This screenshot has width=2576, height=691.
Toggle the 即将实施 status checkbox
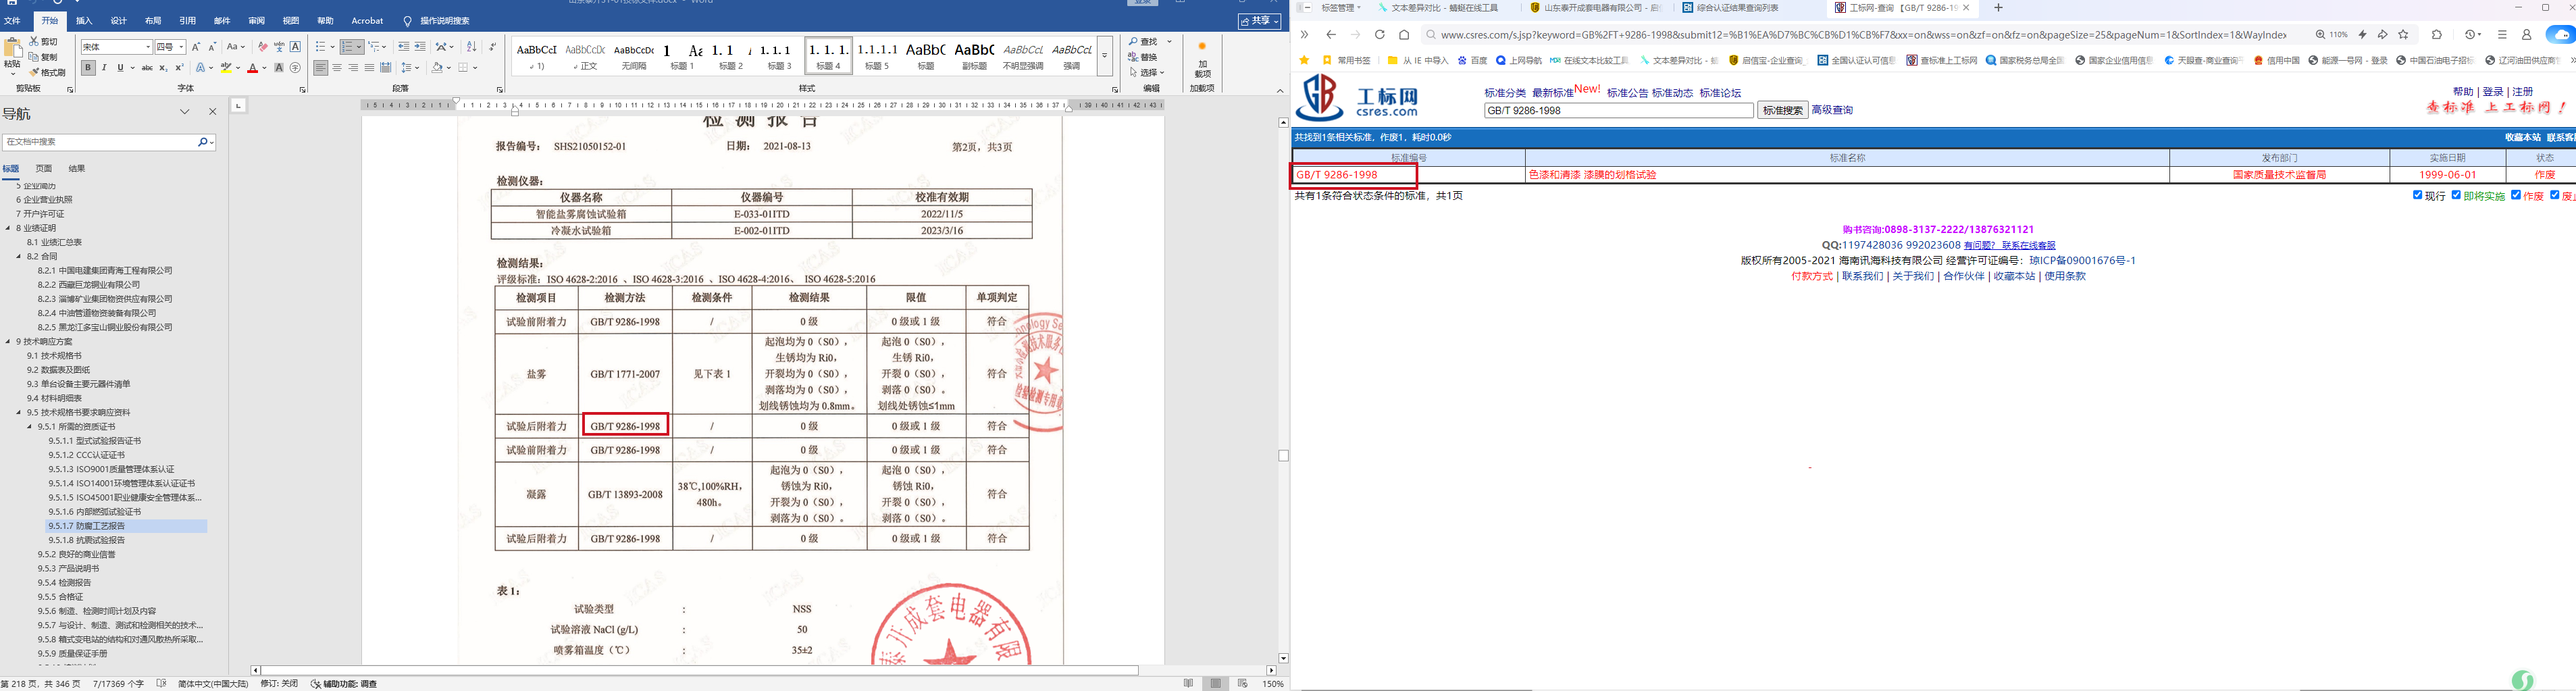click(2456, 195)
